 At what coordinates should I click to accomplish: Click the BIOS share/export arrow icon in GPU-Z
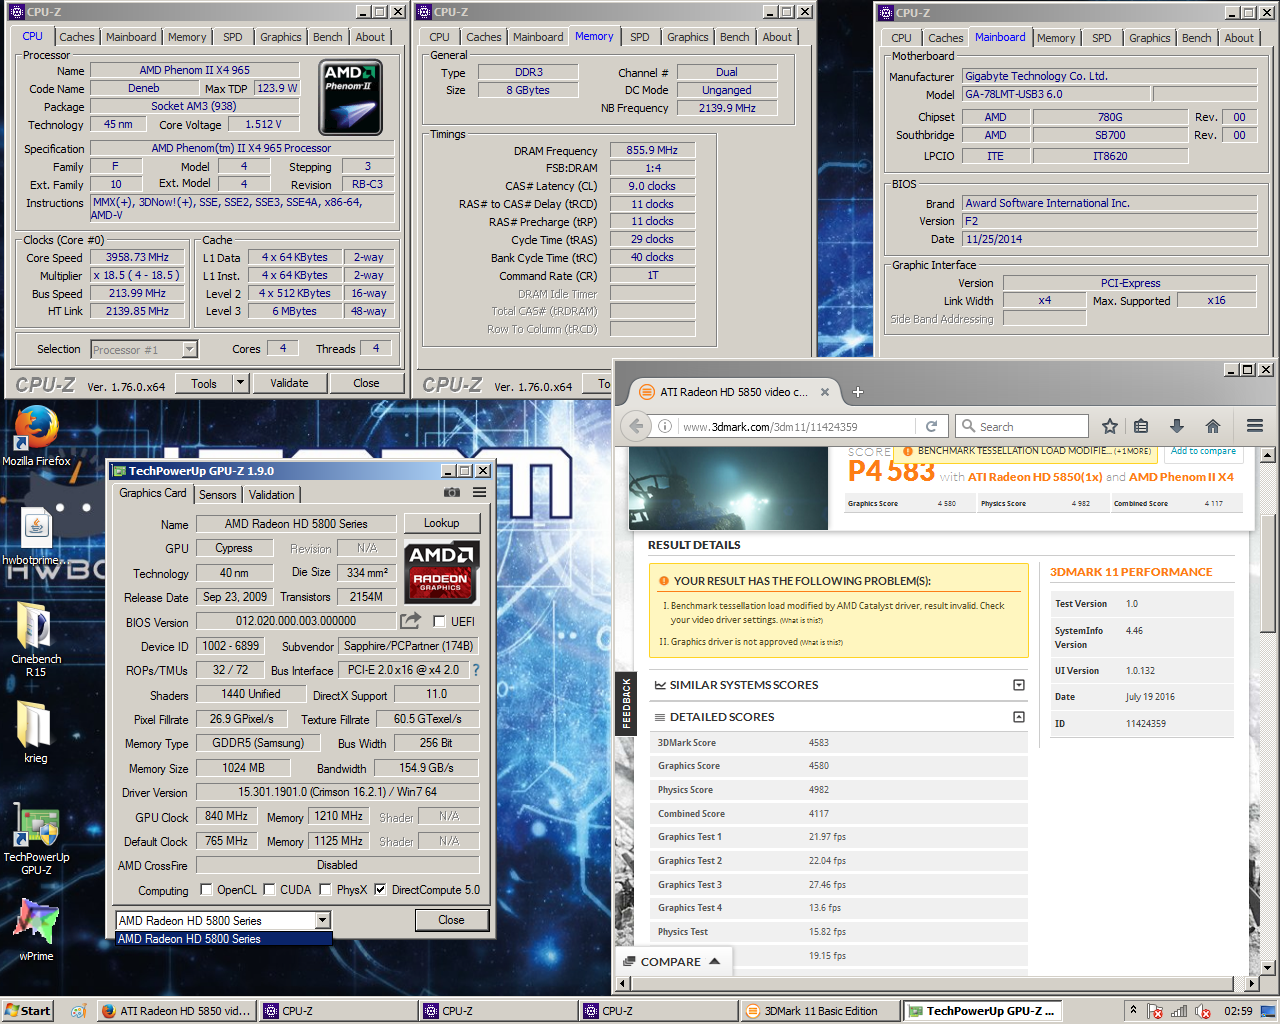tap(410, 621)
